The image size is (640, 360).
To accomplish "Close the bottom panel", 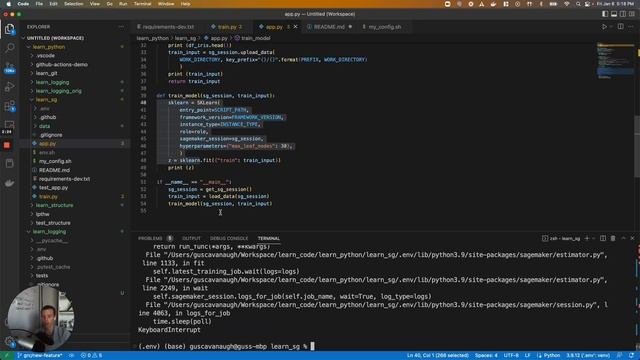I will 632,238.
